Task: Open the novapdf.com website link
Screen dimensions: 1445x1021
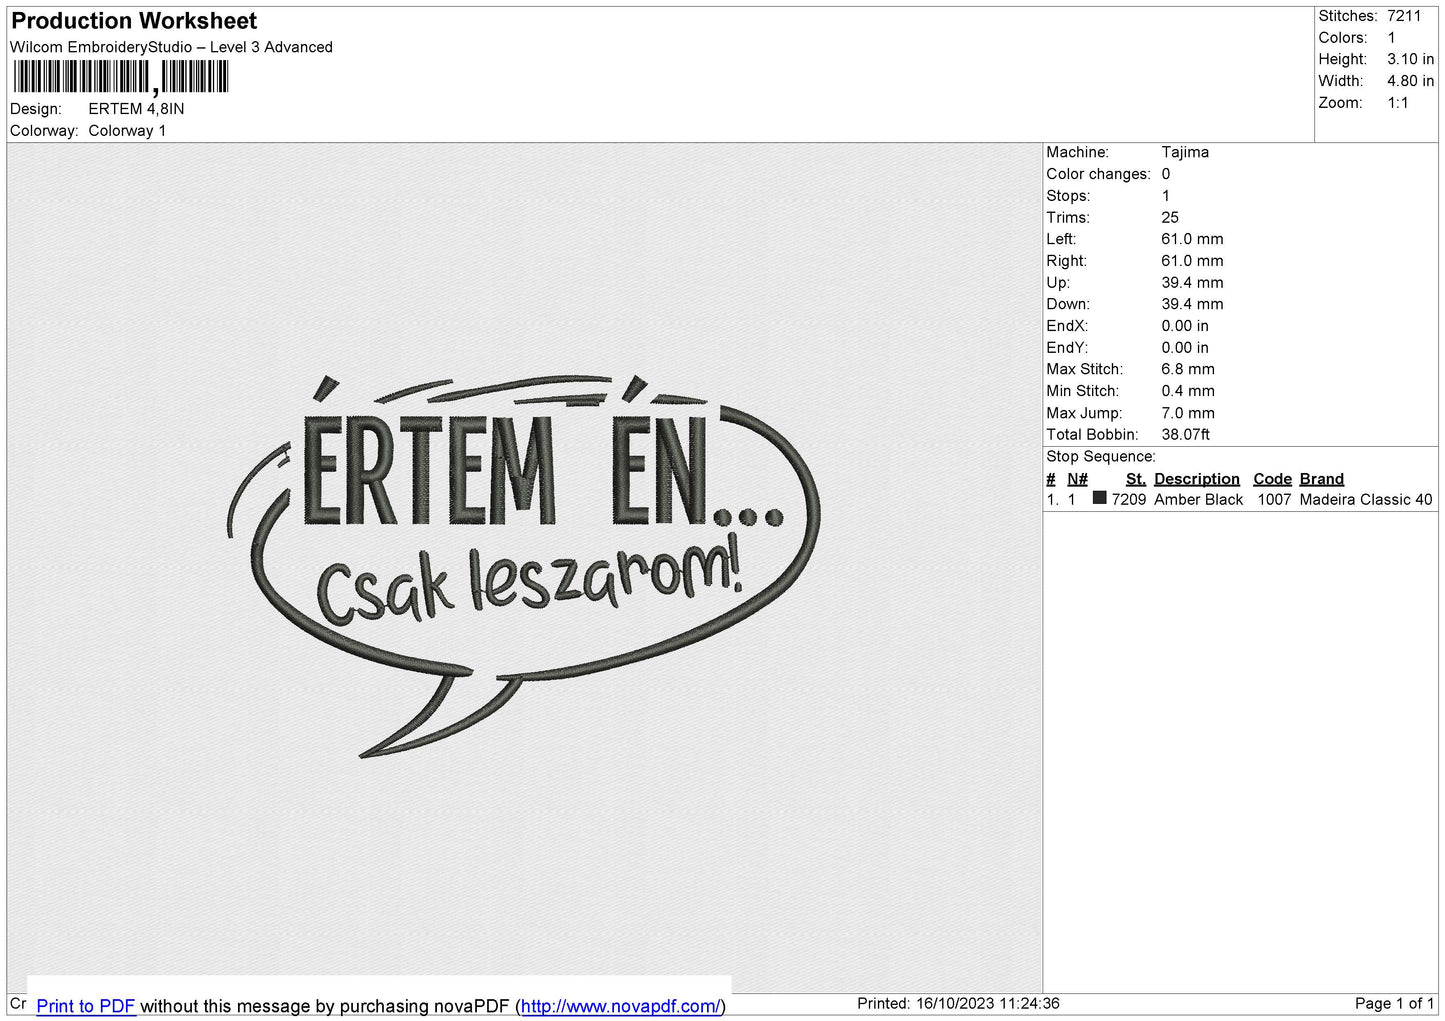Action: coord(620,1006)
